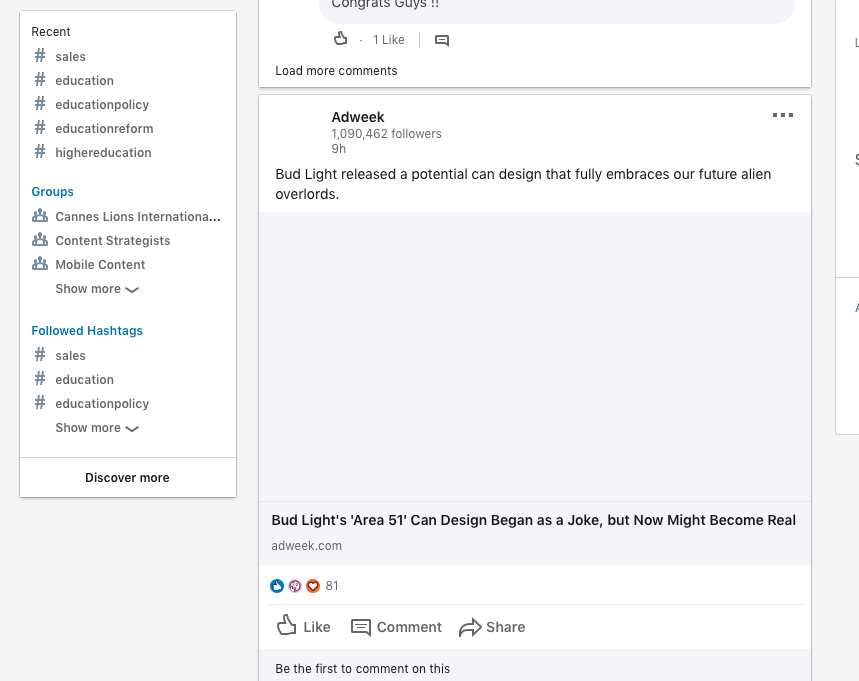The width and height of the screenshot is (859, 681).
Task: Load more comments on the post above
Action: pyautogui.click(x=336, y=71)
